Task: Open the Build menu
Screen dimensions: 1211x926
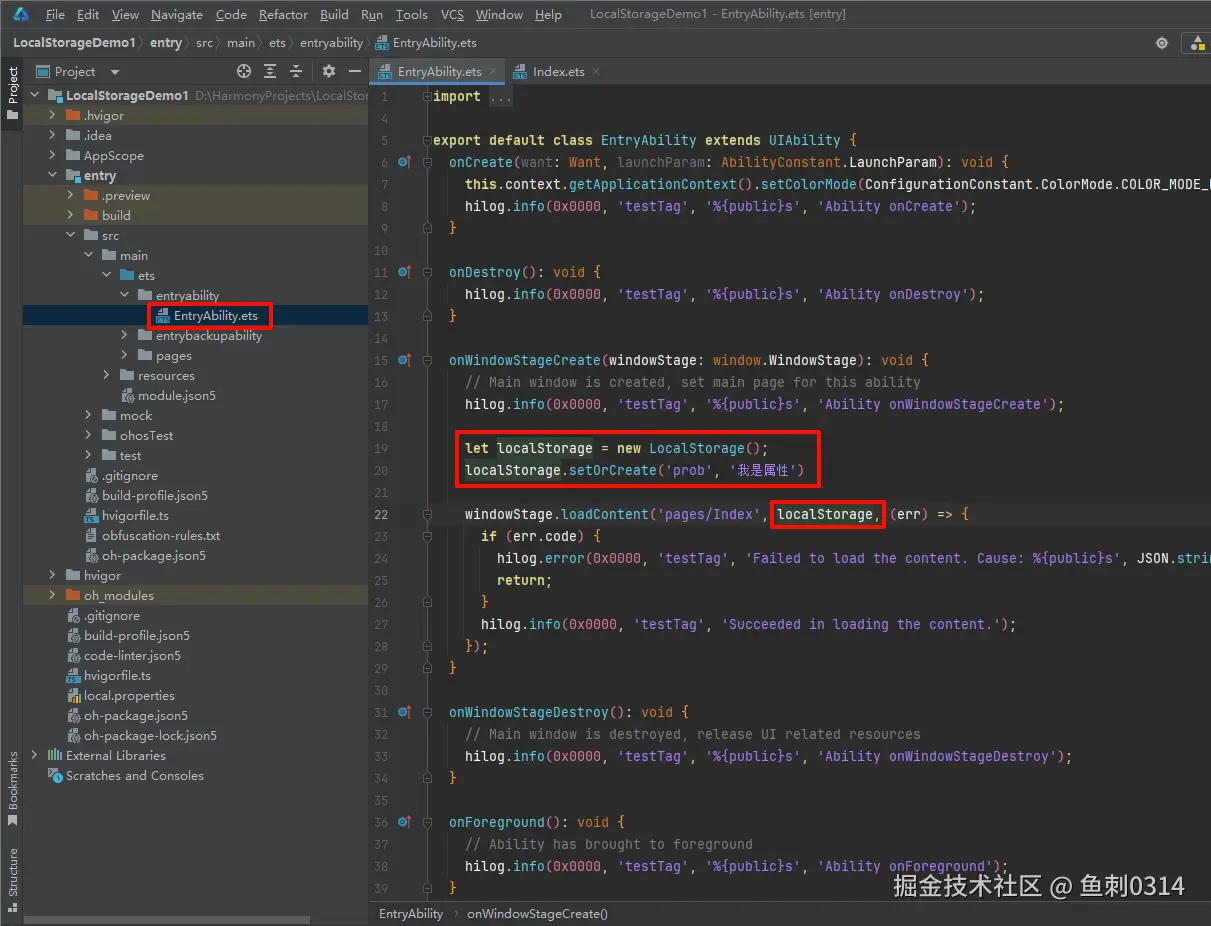Action: click(334, 14)
